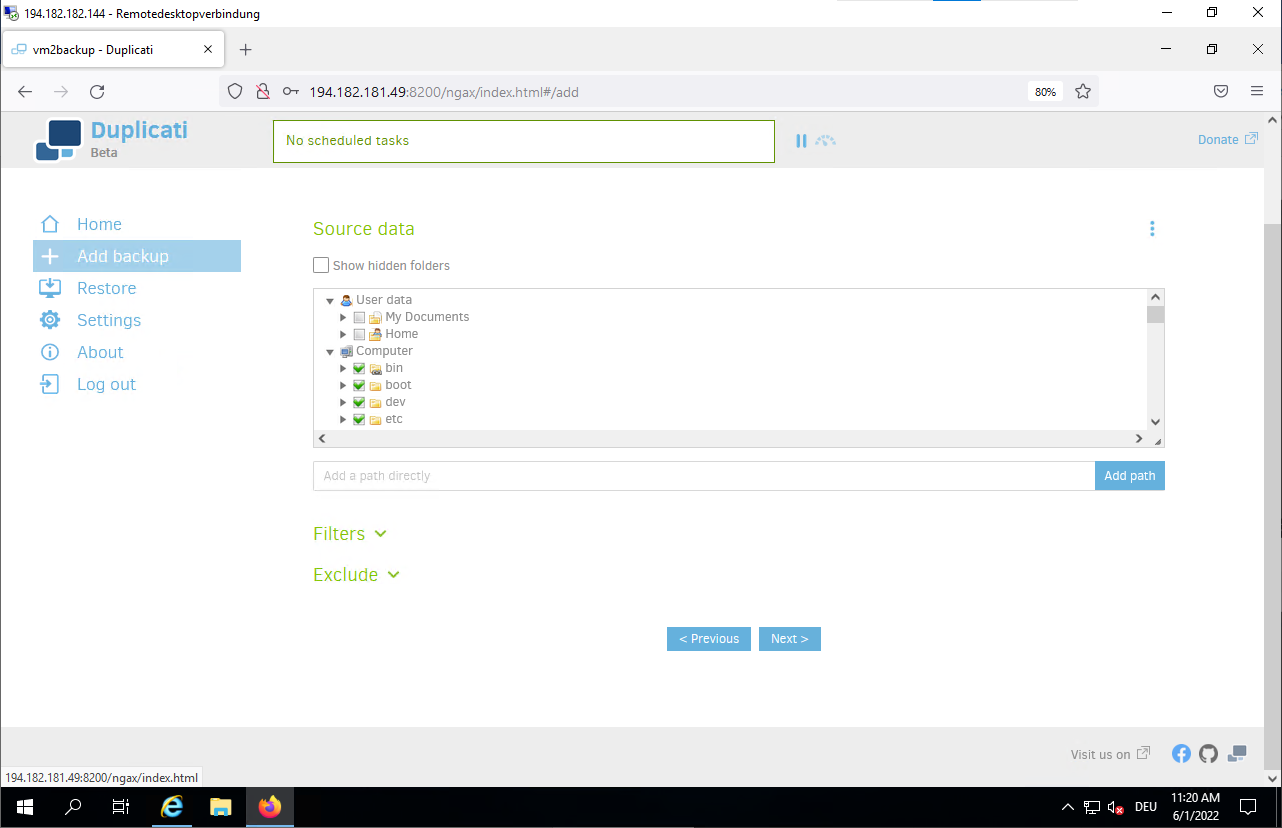Open the three-dot menu beside Source data
The width and height of the screenshot is (1282, 828).
[x=1152, y=229]
